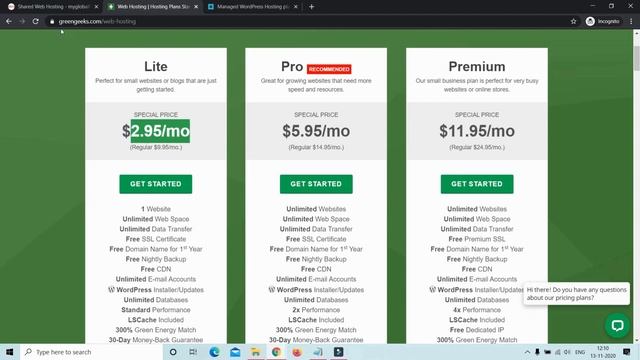This screenshot has width=640, height=360.
Task: Get started with the Premium plan
Action: pos(477,184)
